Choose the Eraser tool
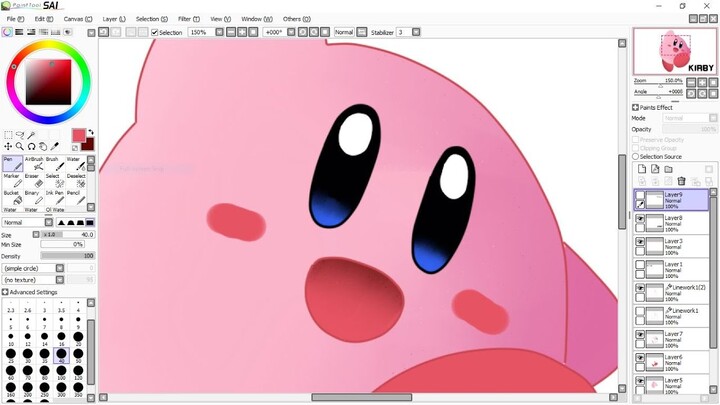 (34, 181)
